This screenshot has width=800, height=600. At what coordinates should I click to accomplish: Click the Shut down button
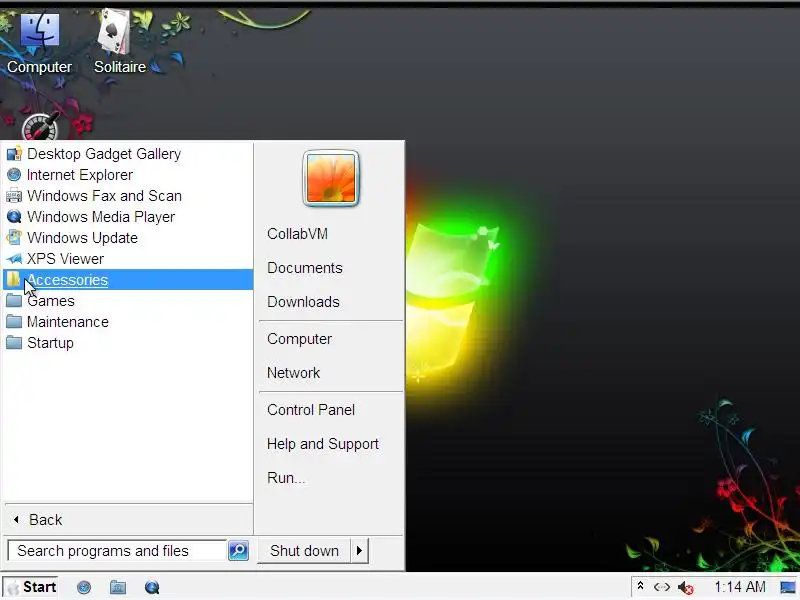[x=305, y=551]
